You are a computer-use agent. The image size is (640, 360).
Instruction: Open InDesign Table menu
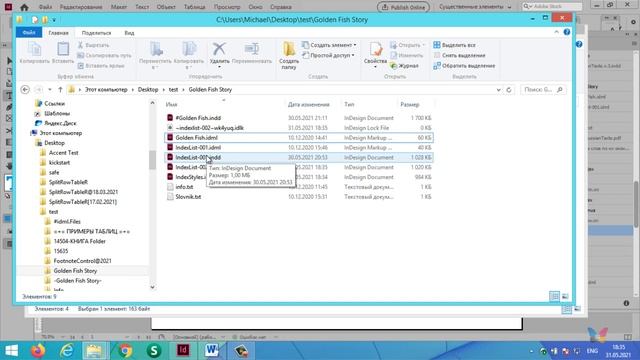pyautogui.click(x=194, y=7)
